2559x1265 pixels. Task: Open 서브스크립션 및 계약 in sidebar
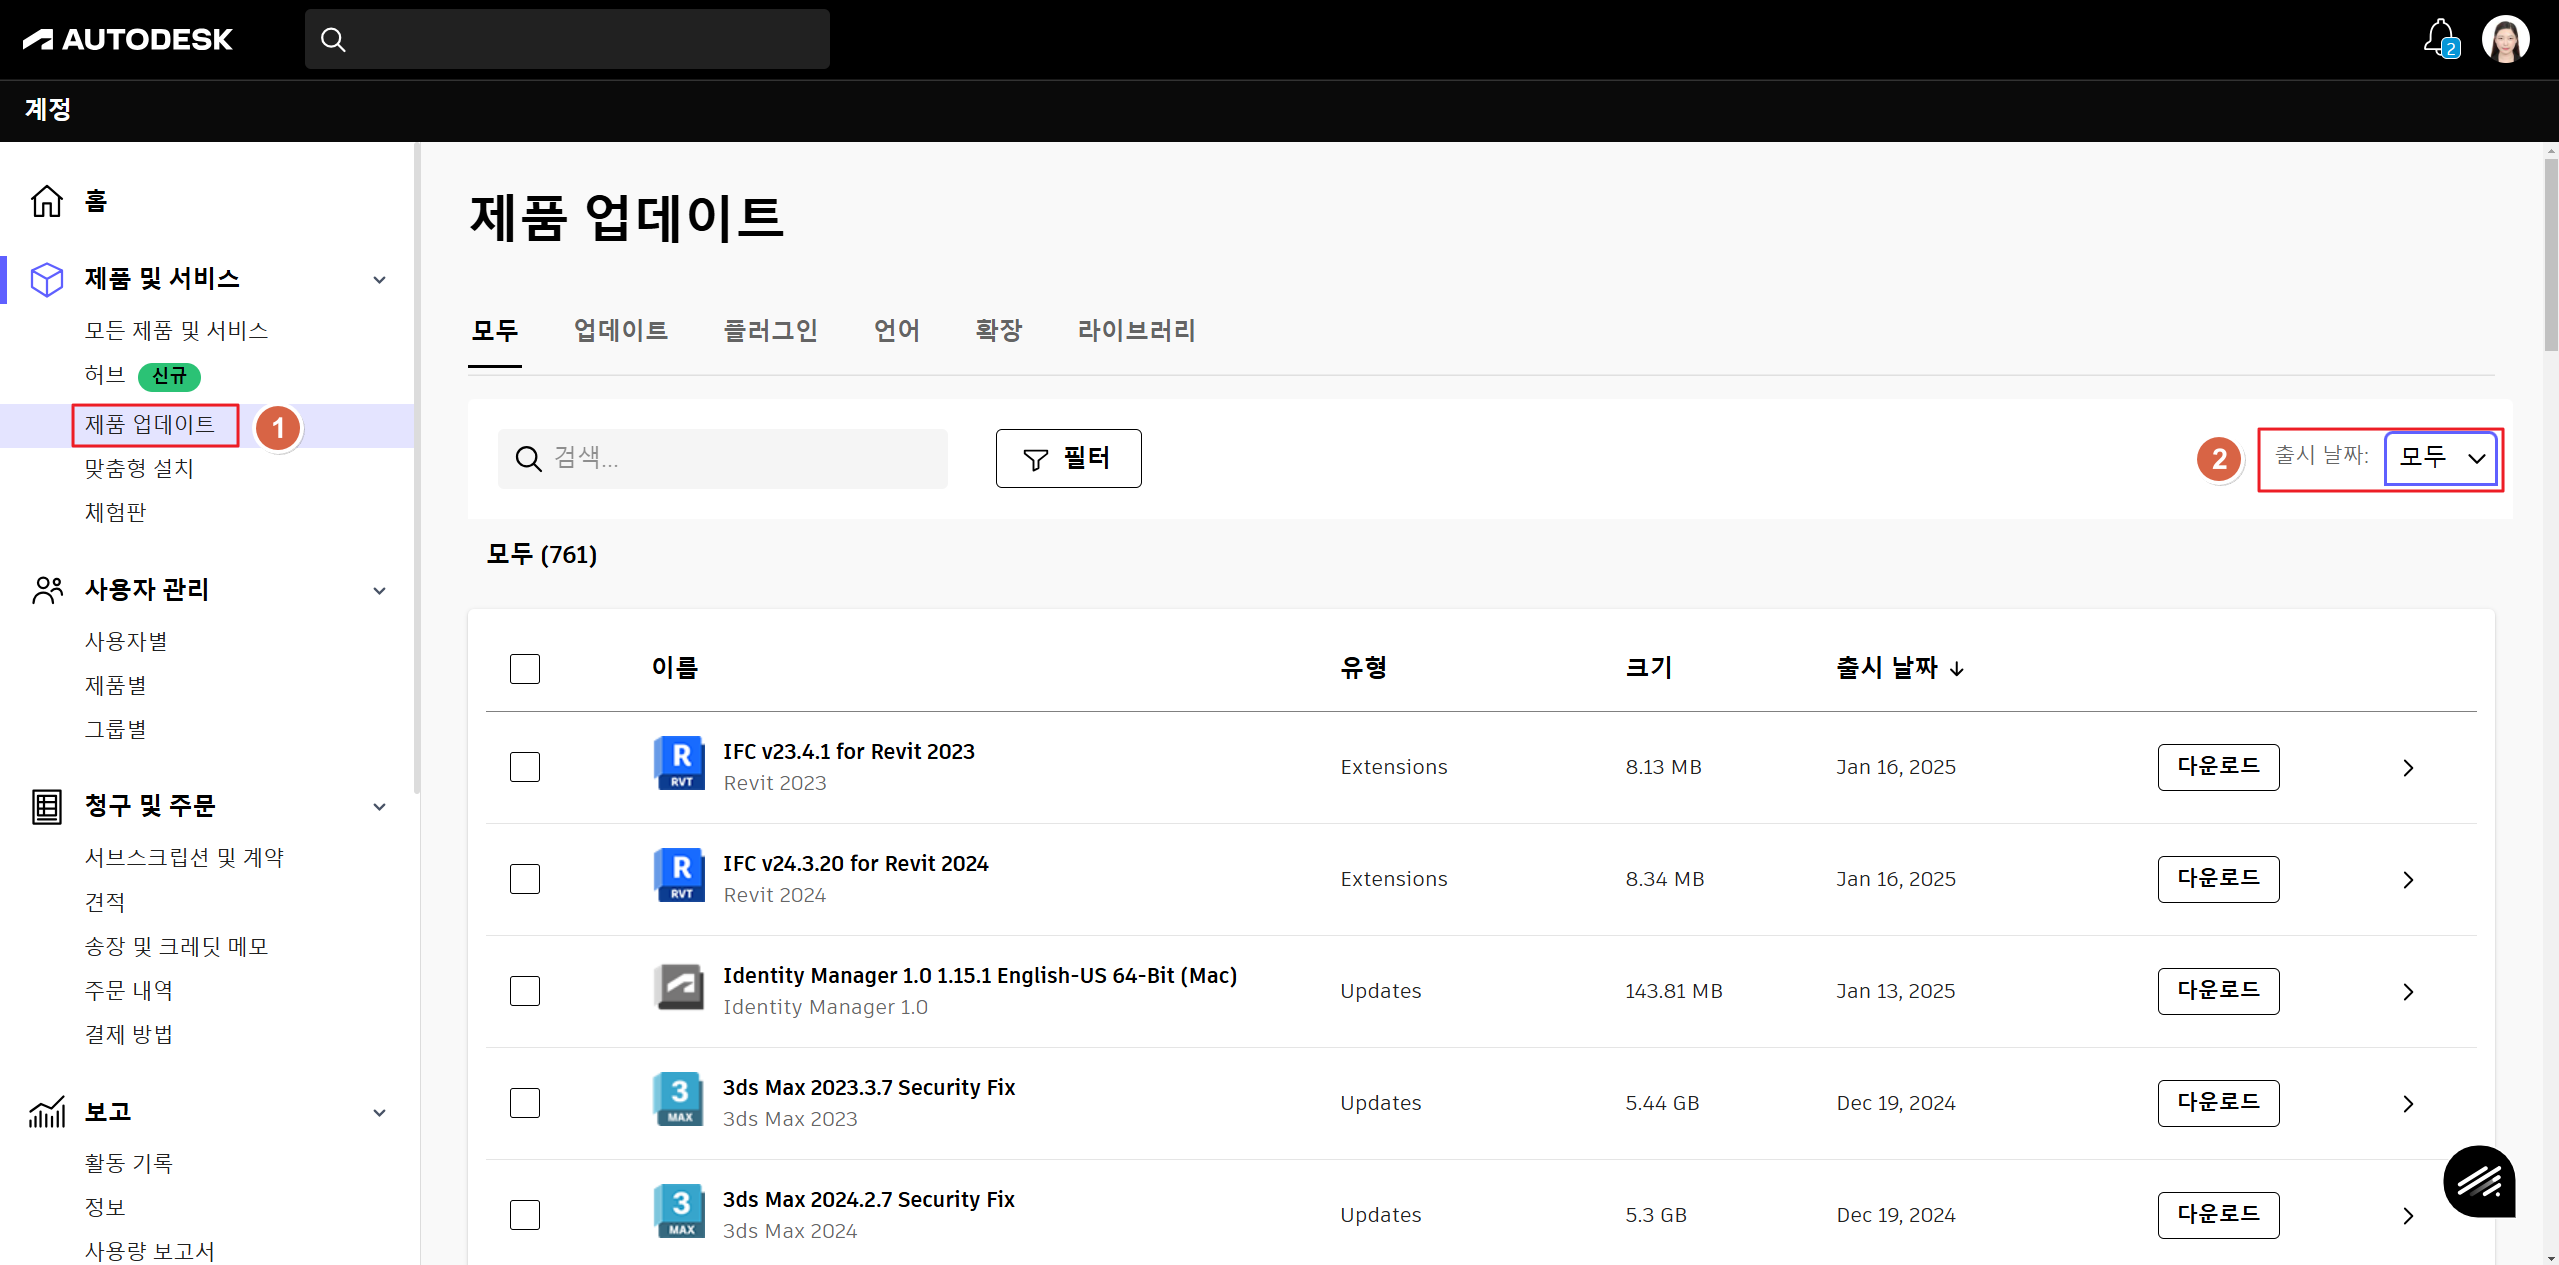(184, 858)
